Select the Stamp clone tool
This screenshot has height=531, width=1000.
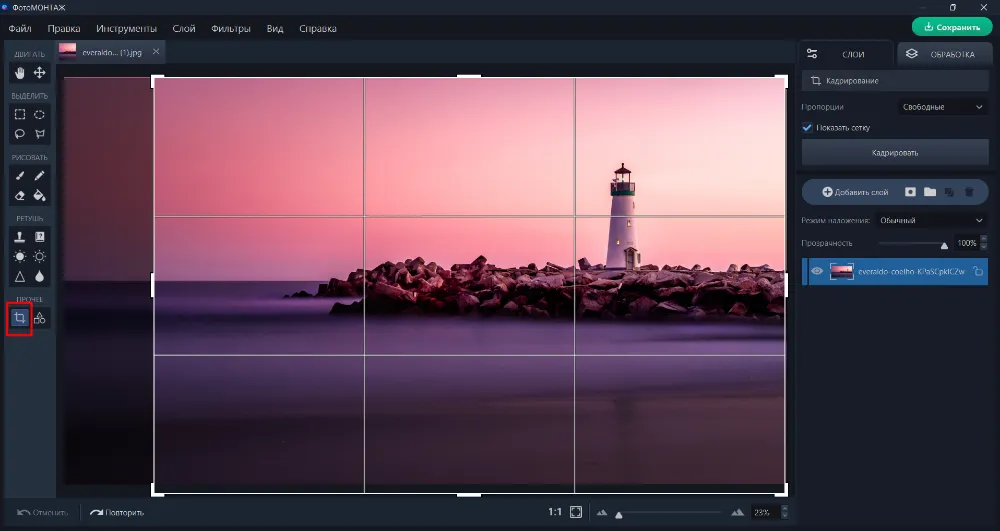coord(20,237)
